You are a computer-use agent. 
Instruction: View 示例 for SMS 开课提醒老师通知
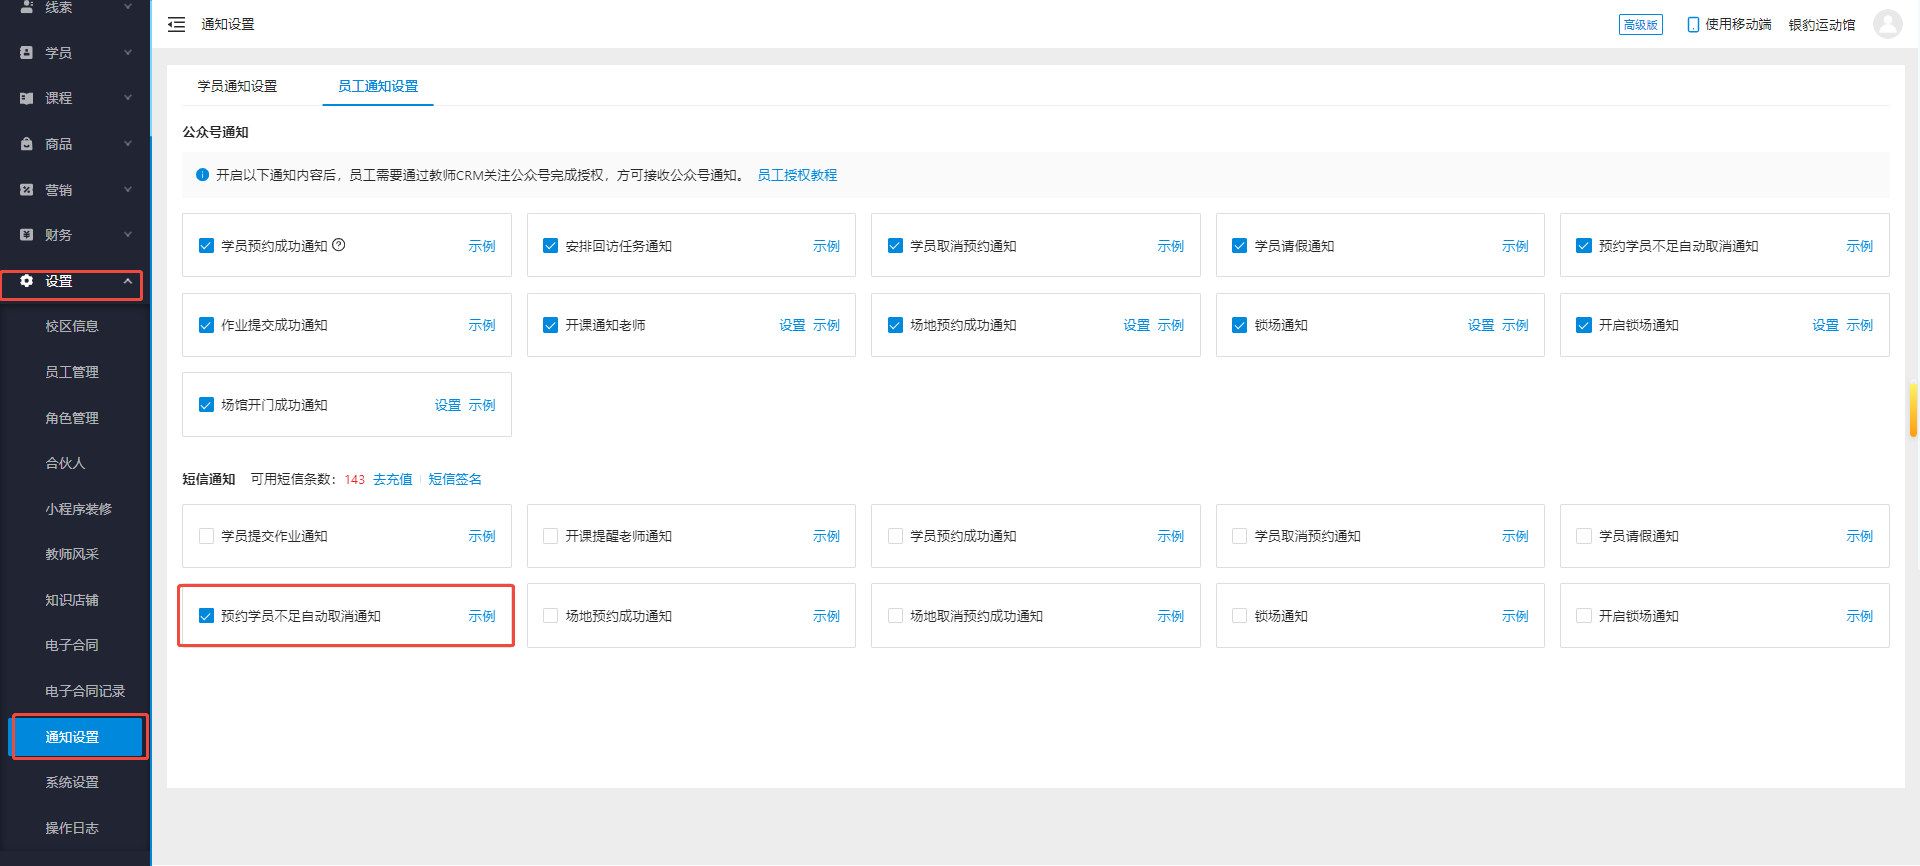(x=826, y=536)
